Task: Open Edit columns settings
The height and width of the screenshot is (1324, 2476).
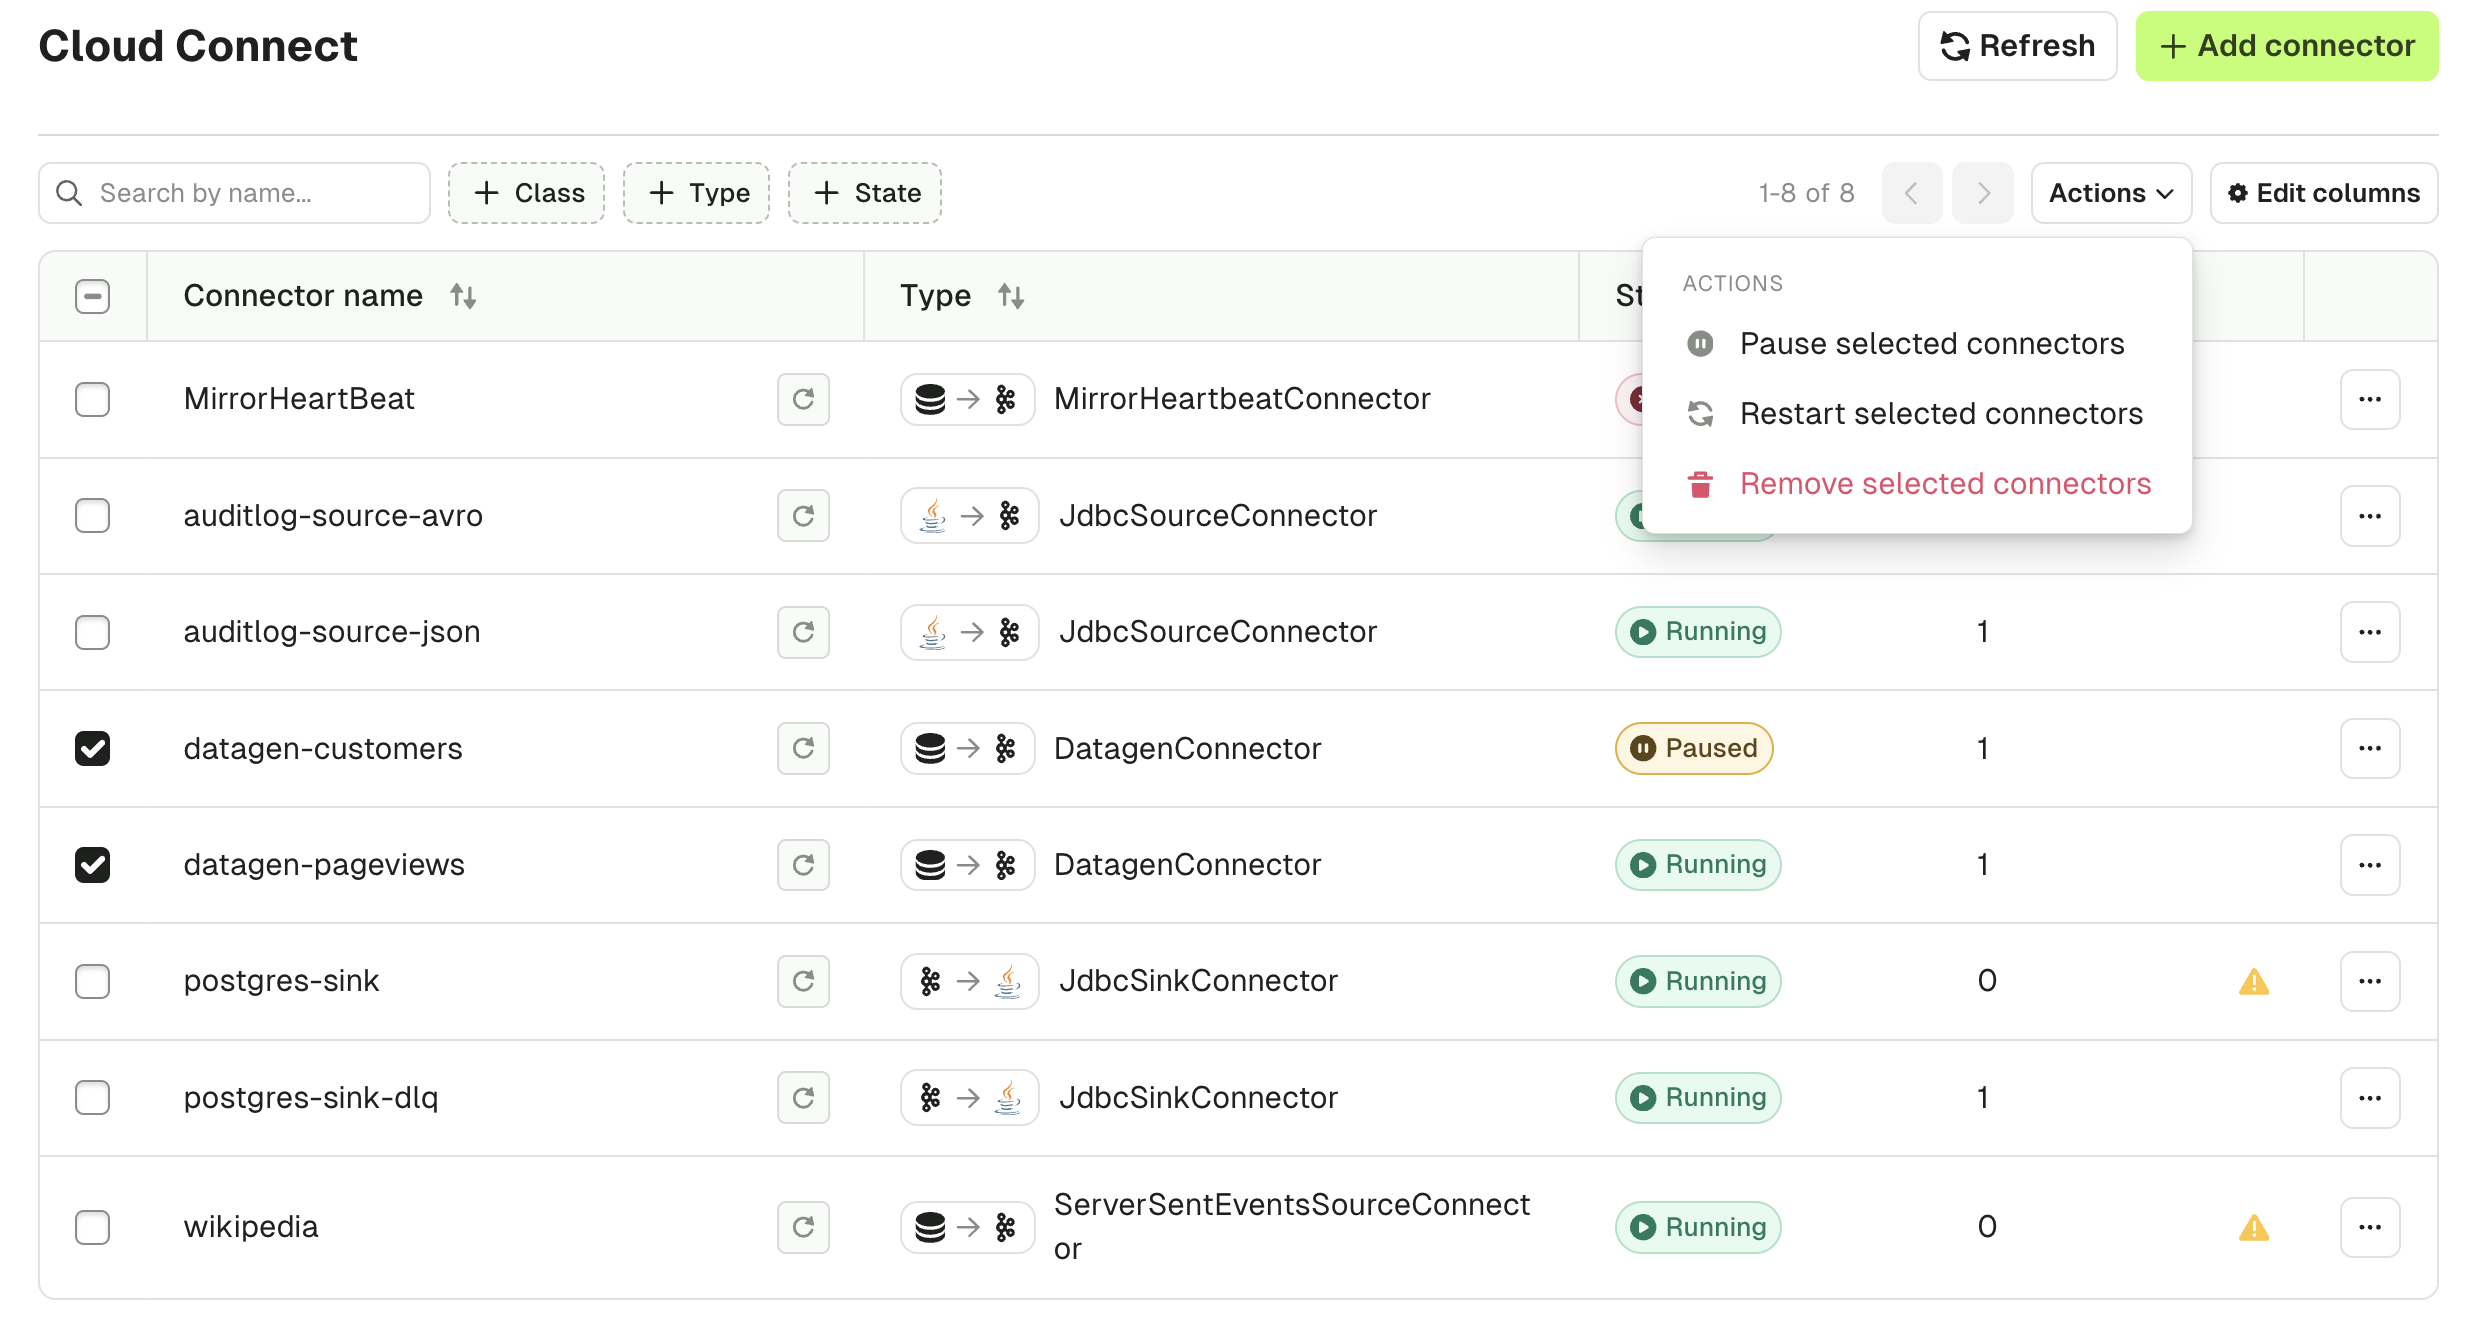Action: click(x=2324, y=193)
